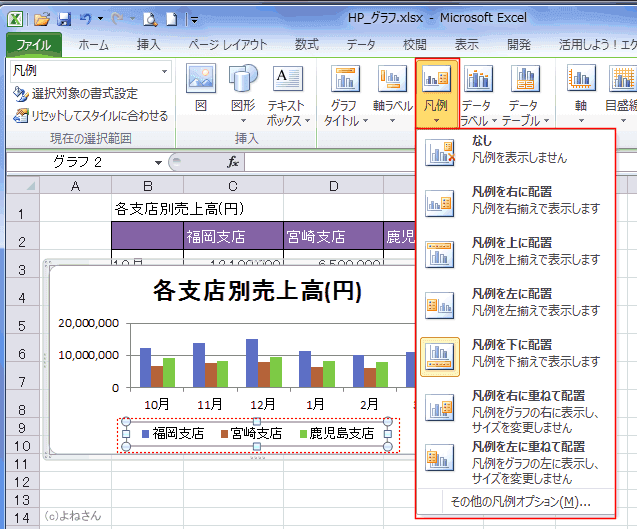Select 鹿児島支店 legend entry in chart

(x=336, y=434)
